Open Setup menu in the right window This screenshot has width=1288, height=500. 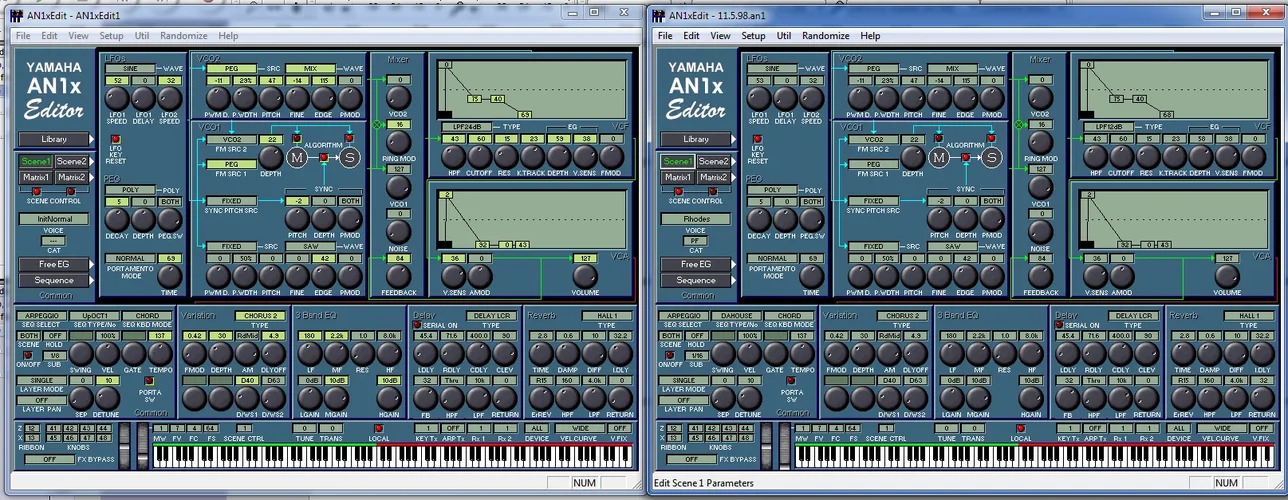(753, 36)
